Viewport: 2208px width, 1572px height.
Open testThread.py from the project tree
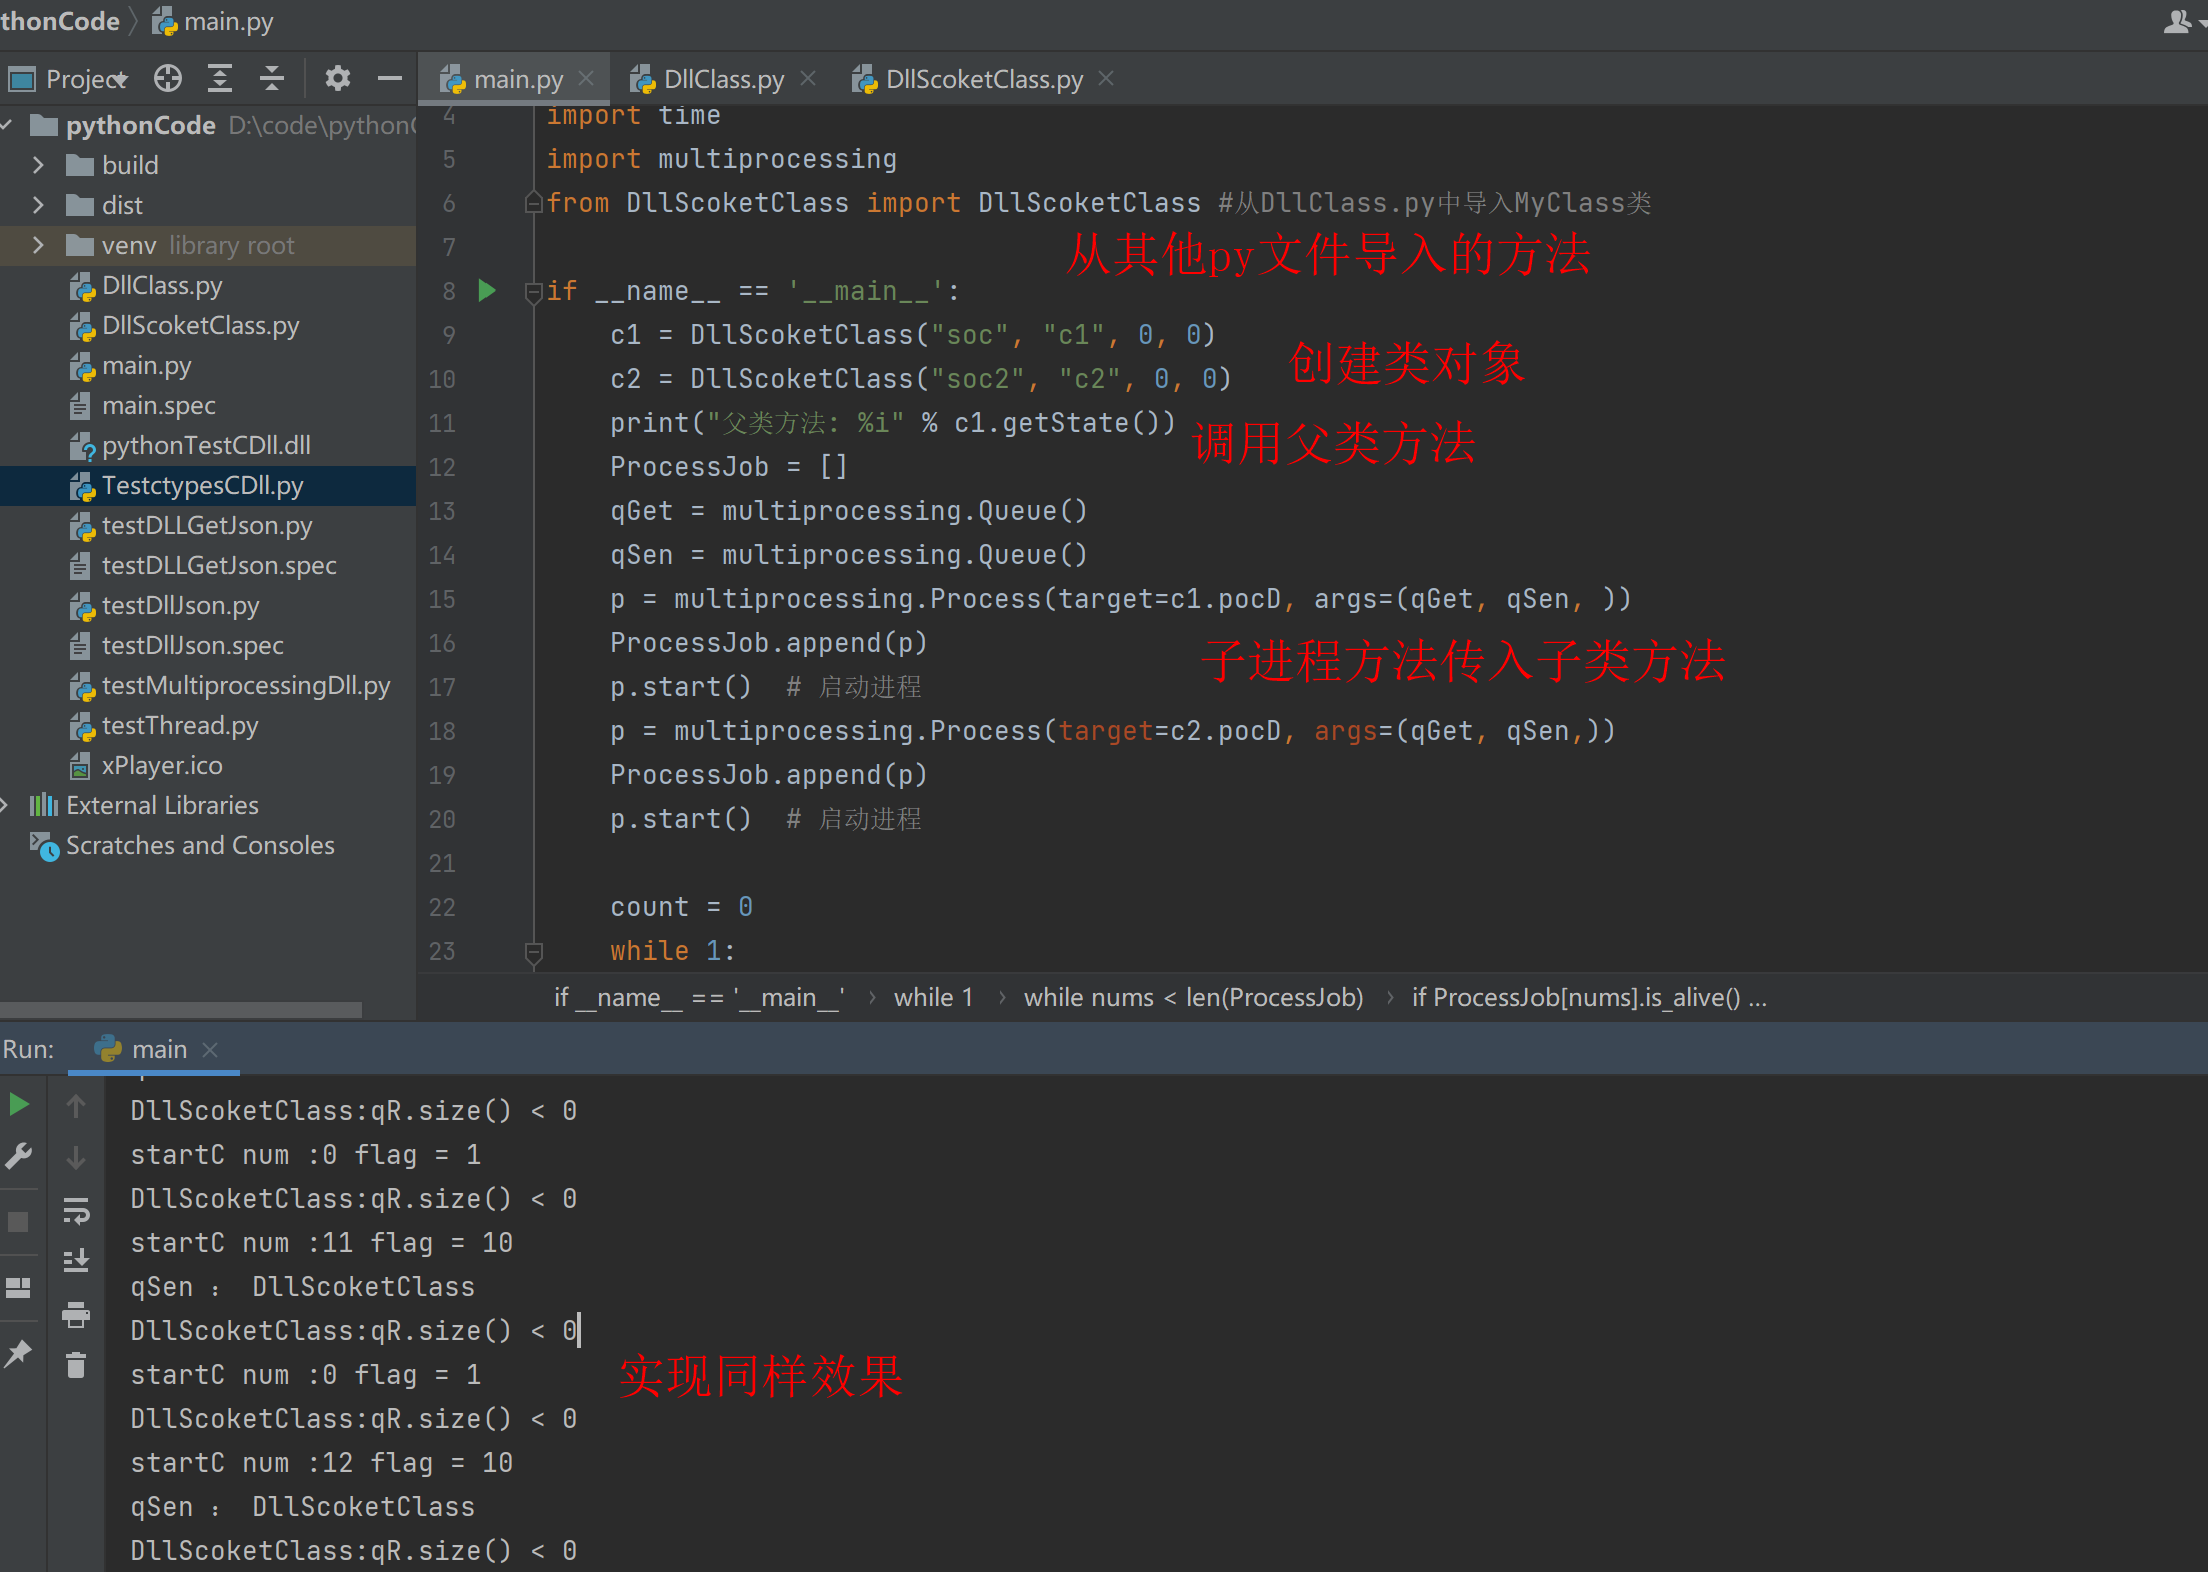click(180, 725)
